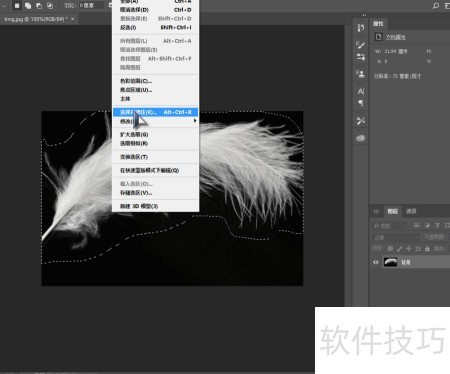Choose 选取相似(R) menu item
Screen dimensions: 450x374
155,143
